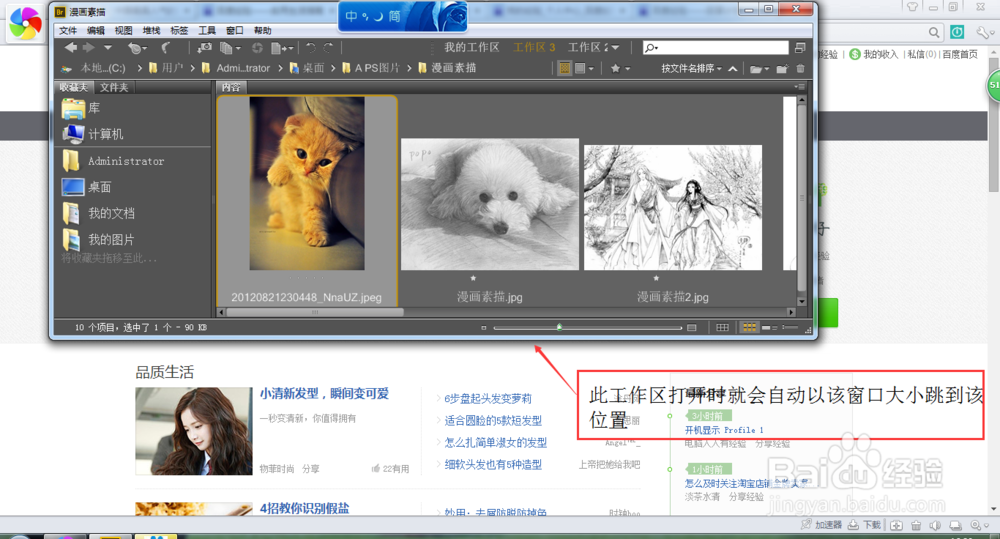Open the Refine (review mode) dropdown
This screenshot has height=539, width=1000.
[x=230, y=48]
